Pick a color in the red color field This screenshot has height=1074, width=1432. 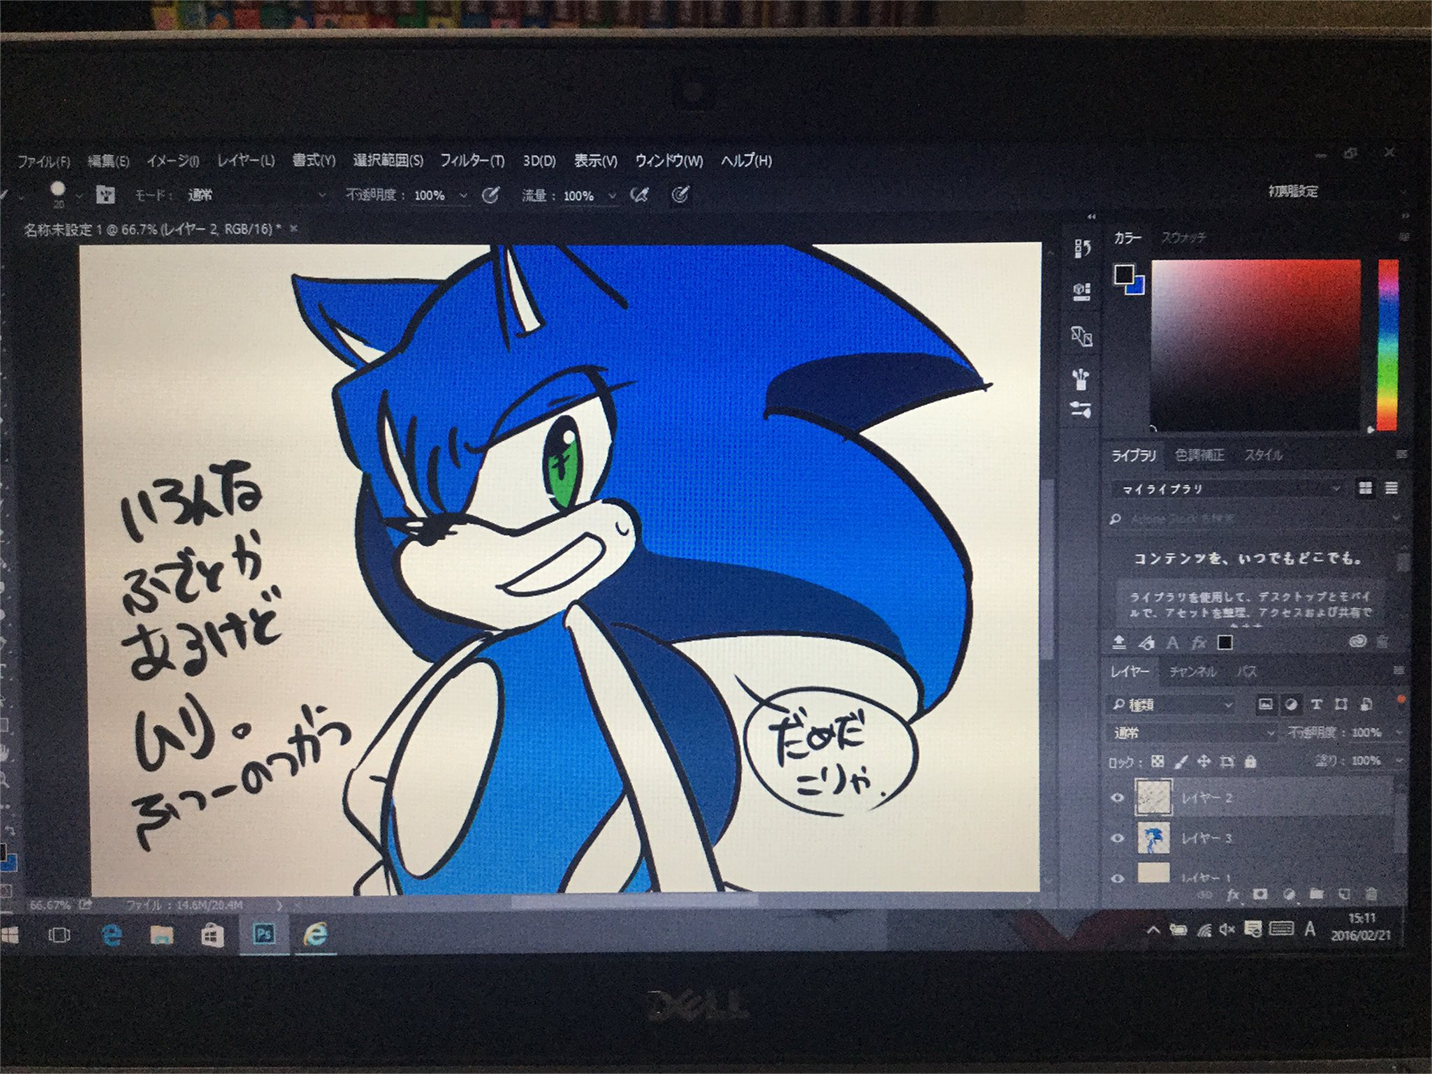(x=1256, y=344)
